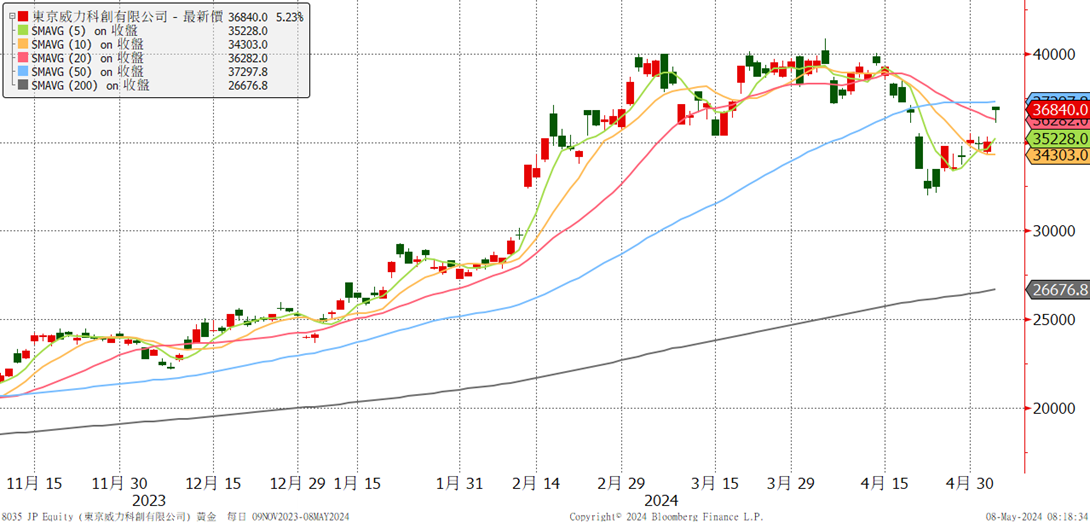Click the gray SMAVG (200) legend swatch

tap(24, 86)
